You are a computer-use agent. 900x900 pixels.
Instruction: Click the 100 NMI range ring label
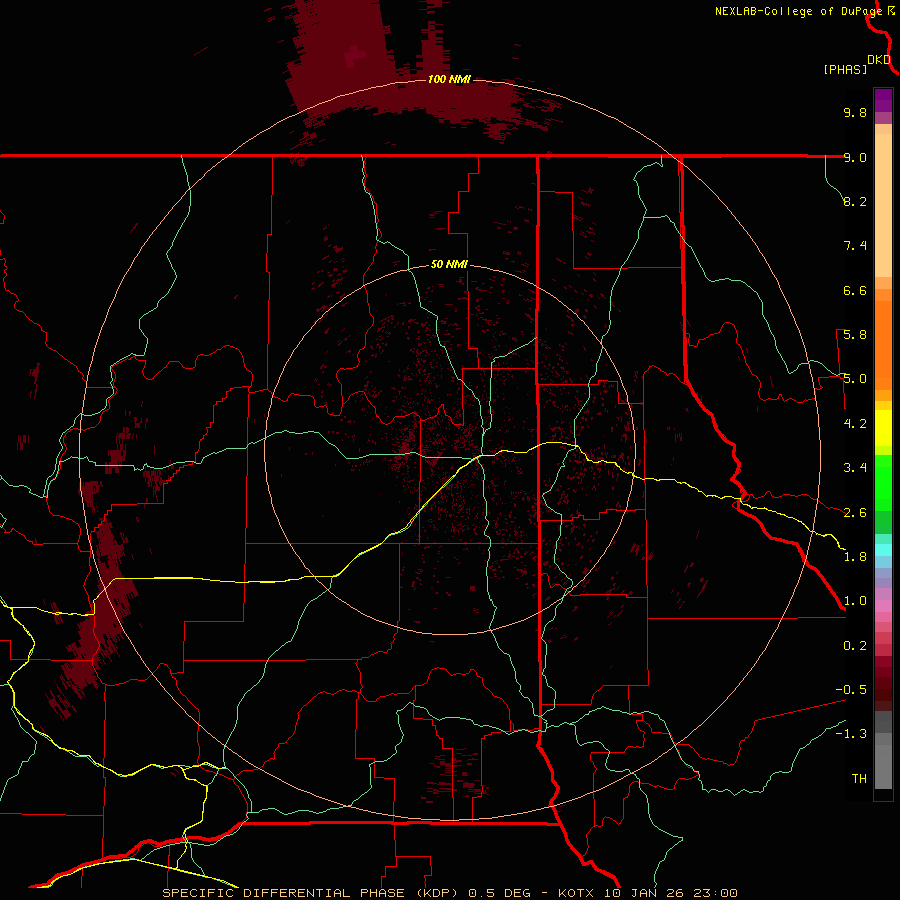(449, 79)
